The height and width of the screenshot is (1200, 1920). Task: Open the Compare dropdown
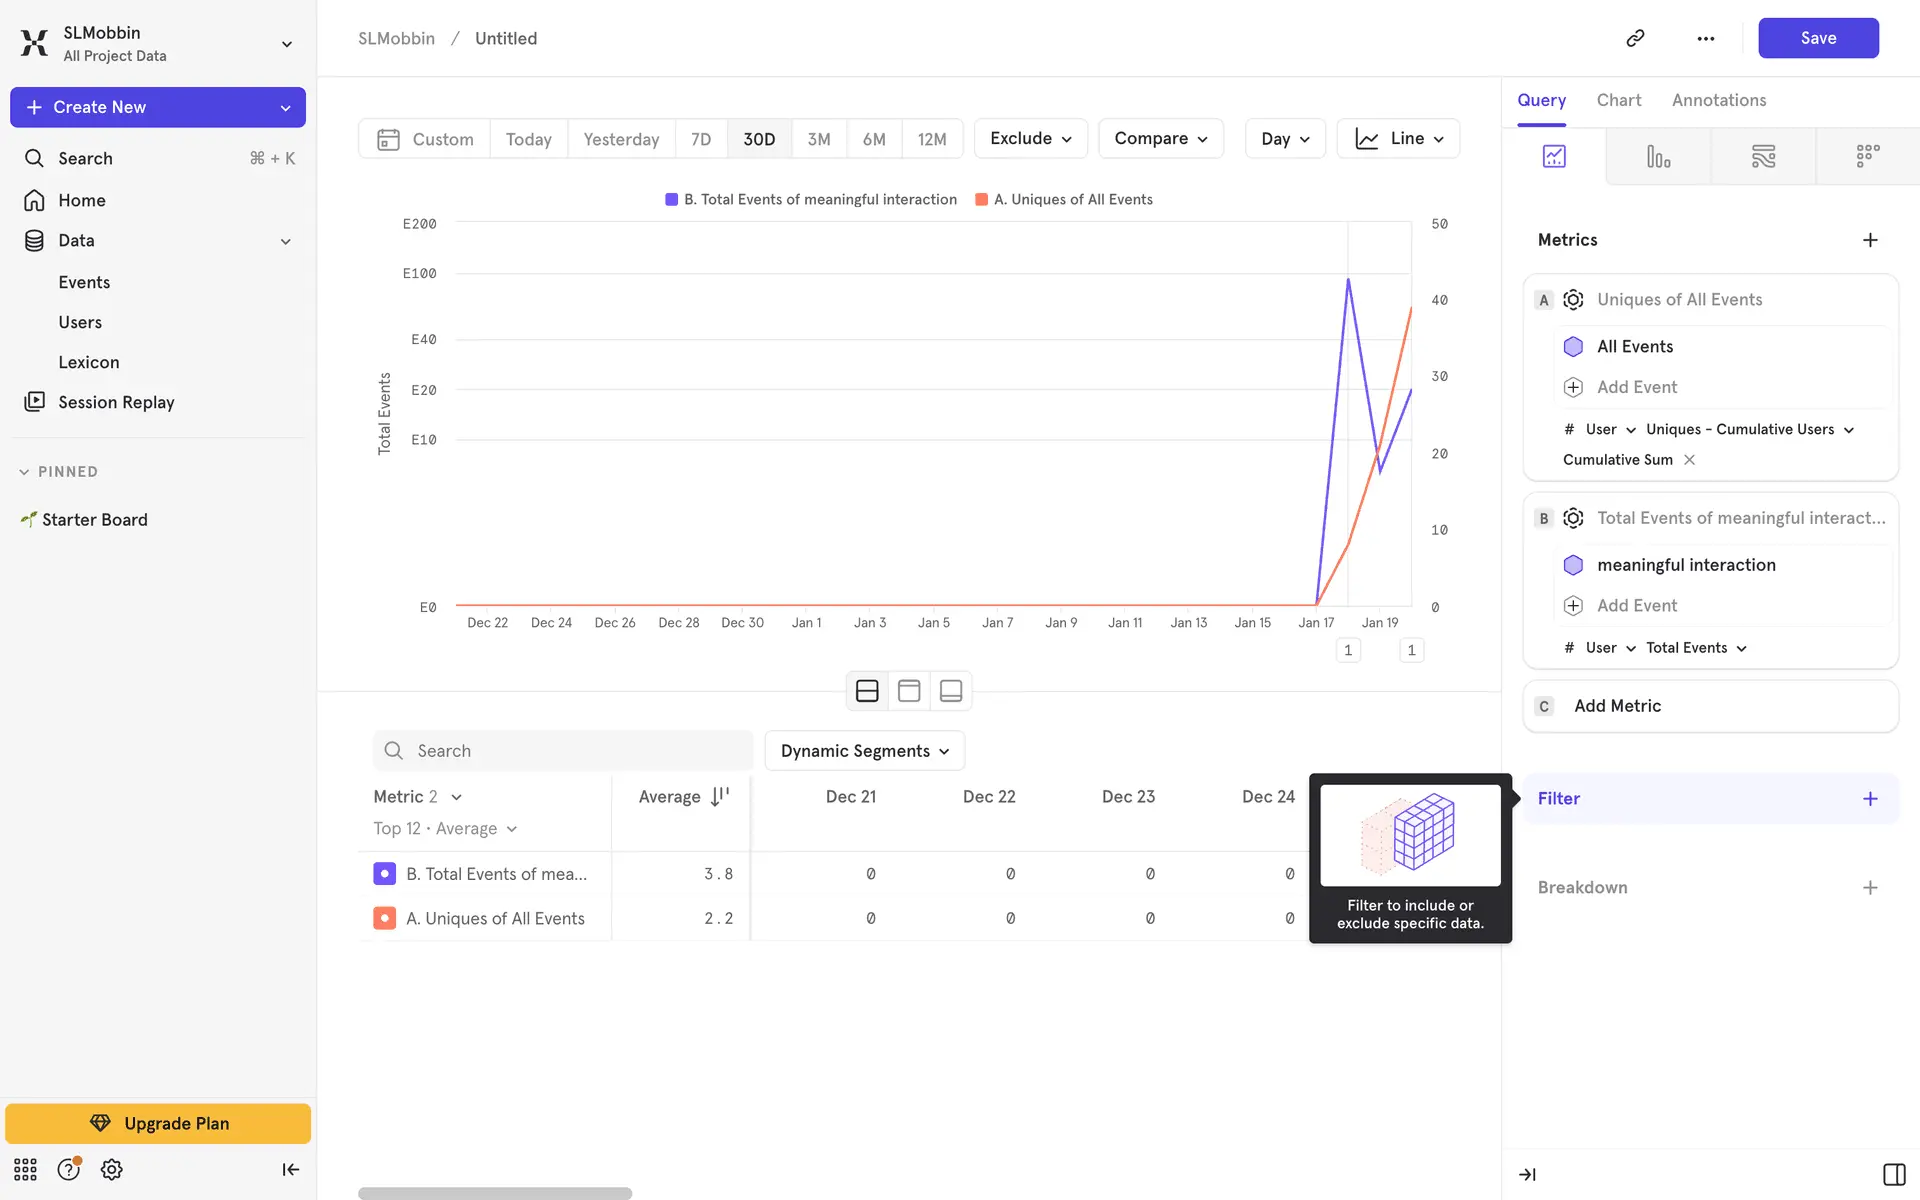tap(1160, 139)
